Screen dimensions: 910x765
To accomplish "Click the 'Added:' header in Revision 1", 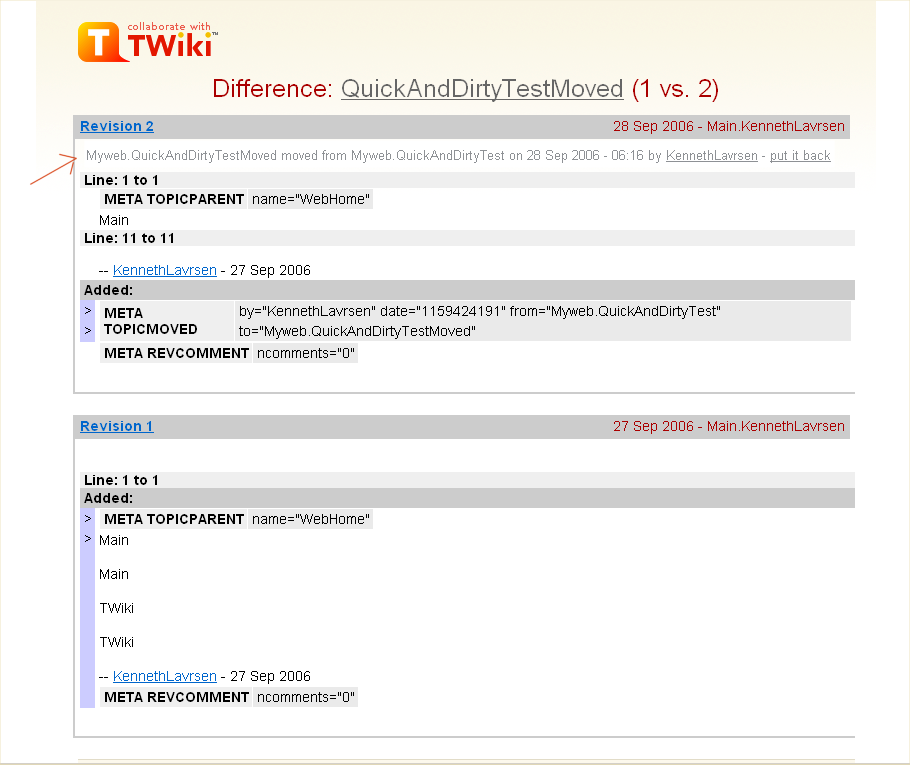I will (108, 498).
